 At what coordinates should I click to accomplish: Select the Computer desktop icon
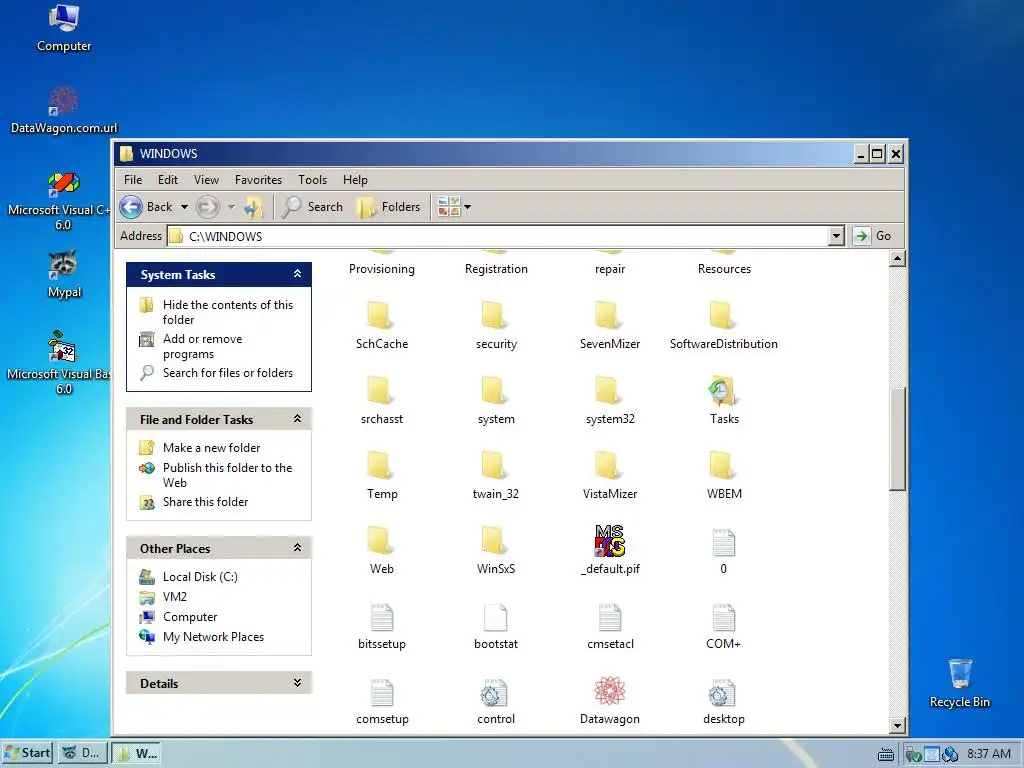pos(64,28)
